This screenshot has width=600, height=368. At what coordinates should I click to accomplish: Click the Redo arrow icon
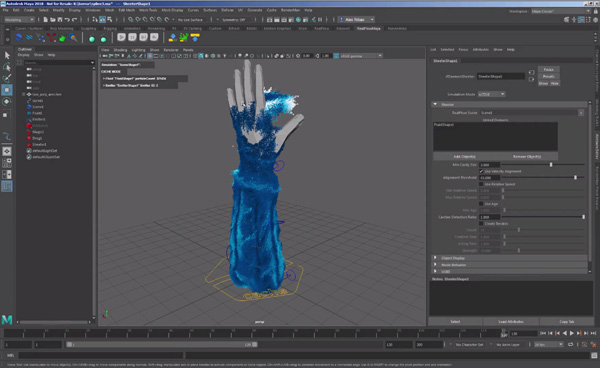(75, 20)
